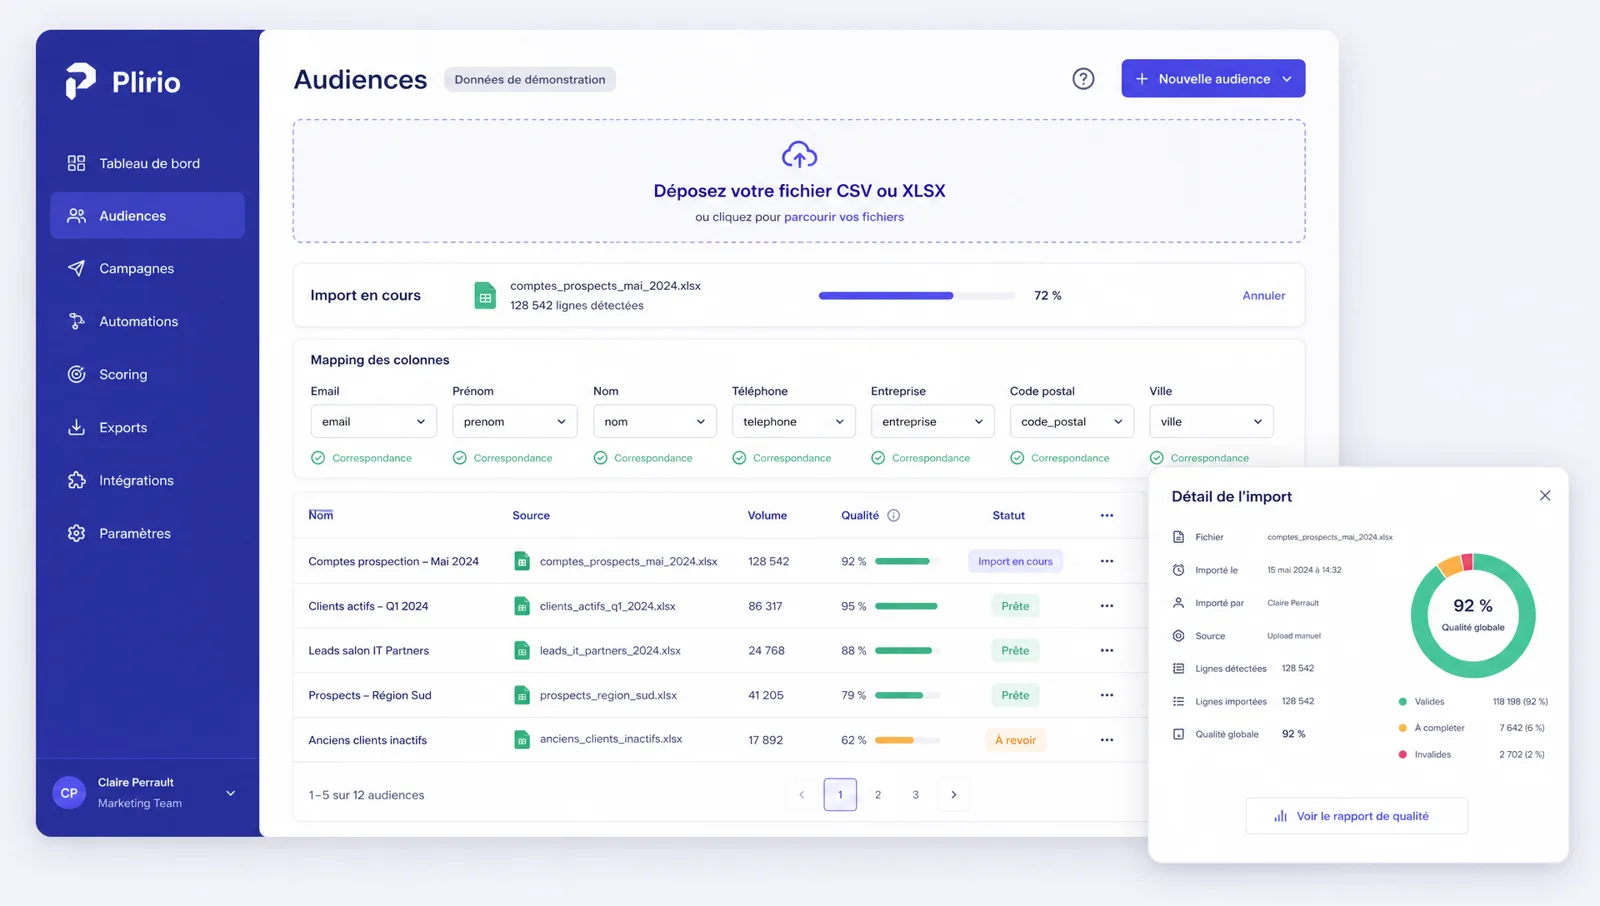This screenshot has width=1600, height=906.
Task: Click the CP user avatar
Action: click(x=69, y=793)
